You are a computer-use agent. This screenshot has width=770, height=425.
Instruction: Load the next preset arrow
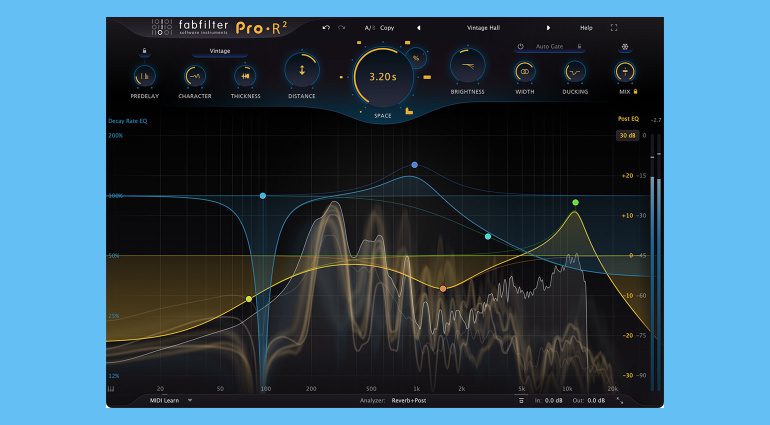tap(549, 28)
